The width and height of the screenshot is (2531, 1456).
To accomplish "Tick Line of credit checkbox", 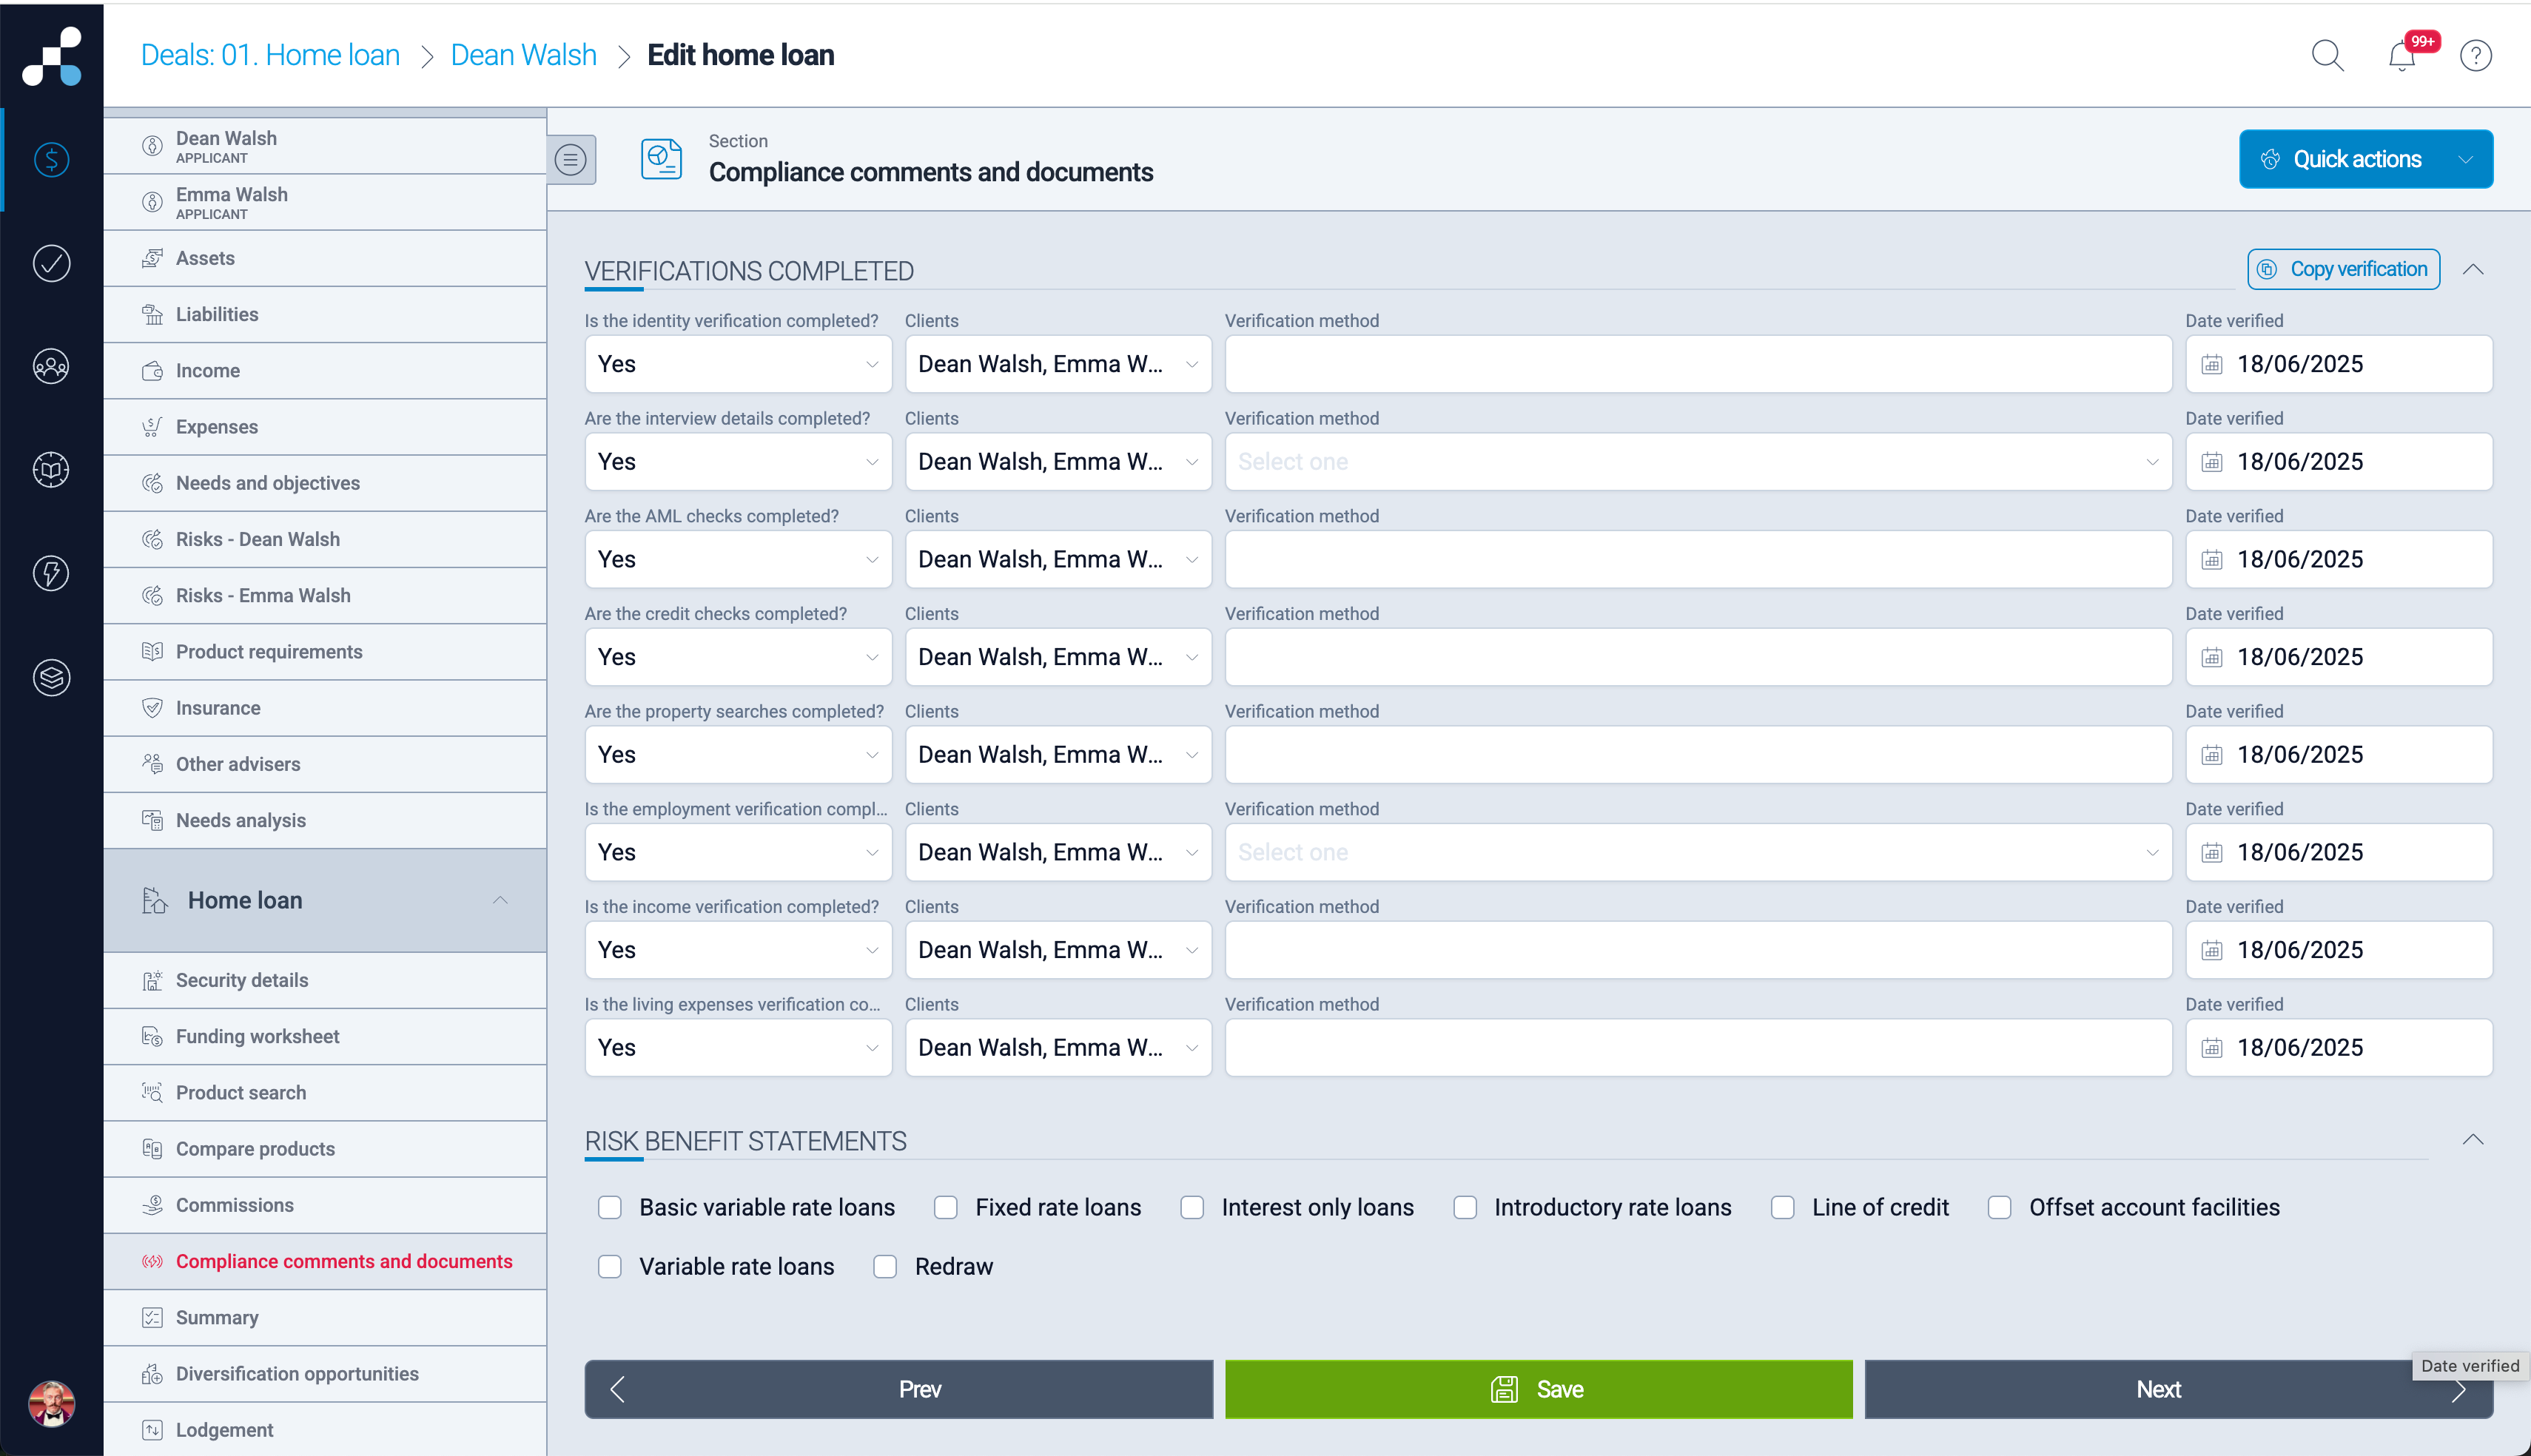I will tap(1783, 1208).
